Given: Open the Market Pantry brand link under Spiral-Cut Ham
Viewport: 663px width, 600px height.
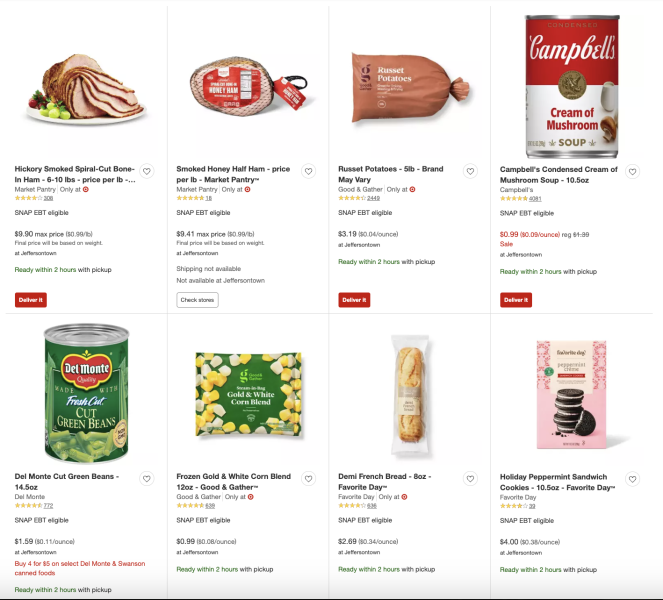Looking at the screenshot, I should pos(32,189).
